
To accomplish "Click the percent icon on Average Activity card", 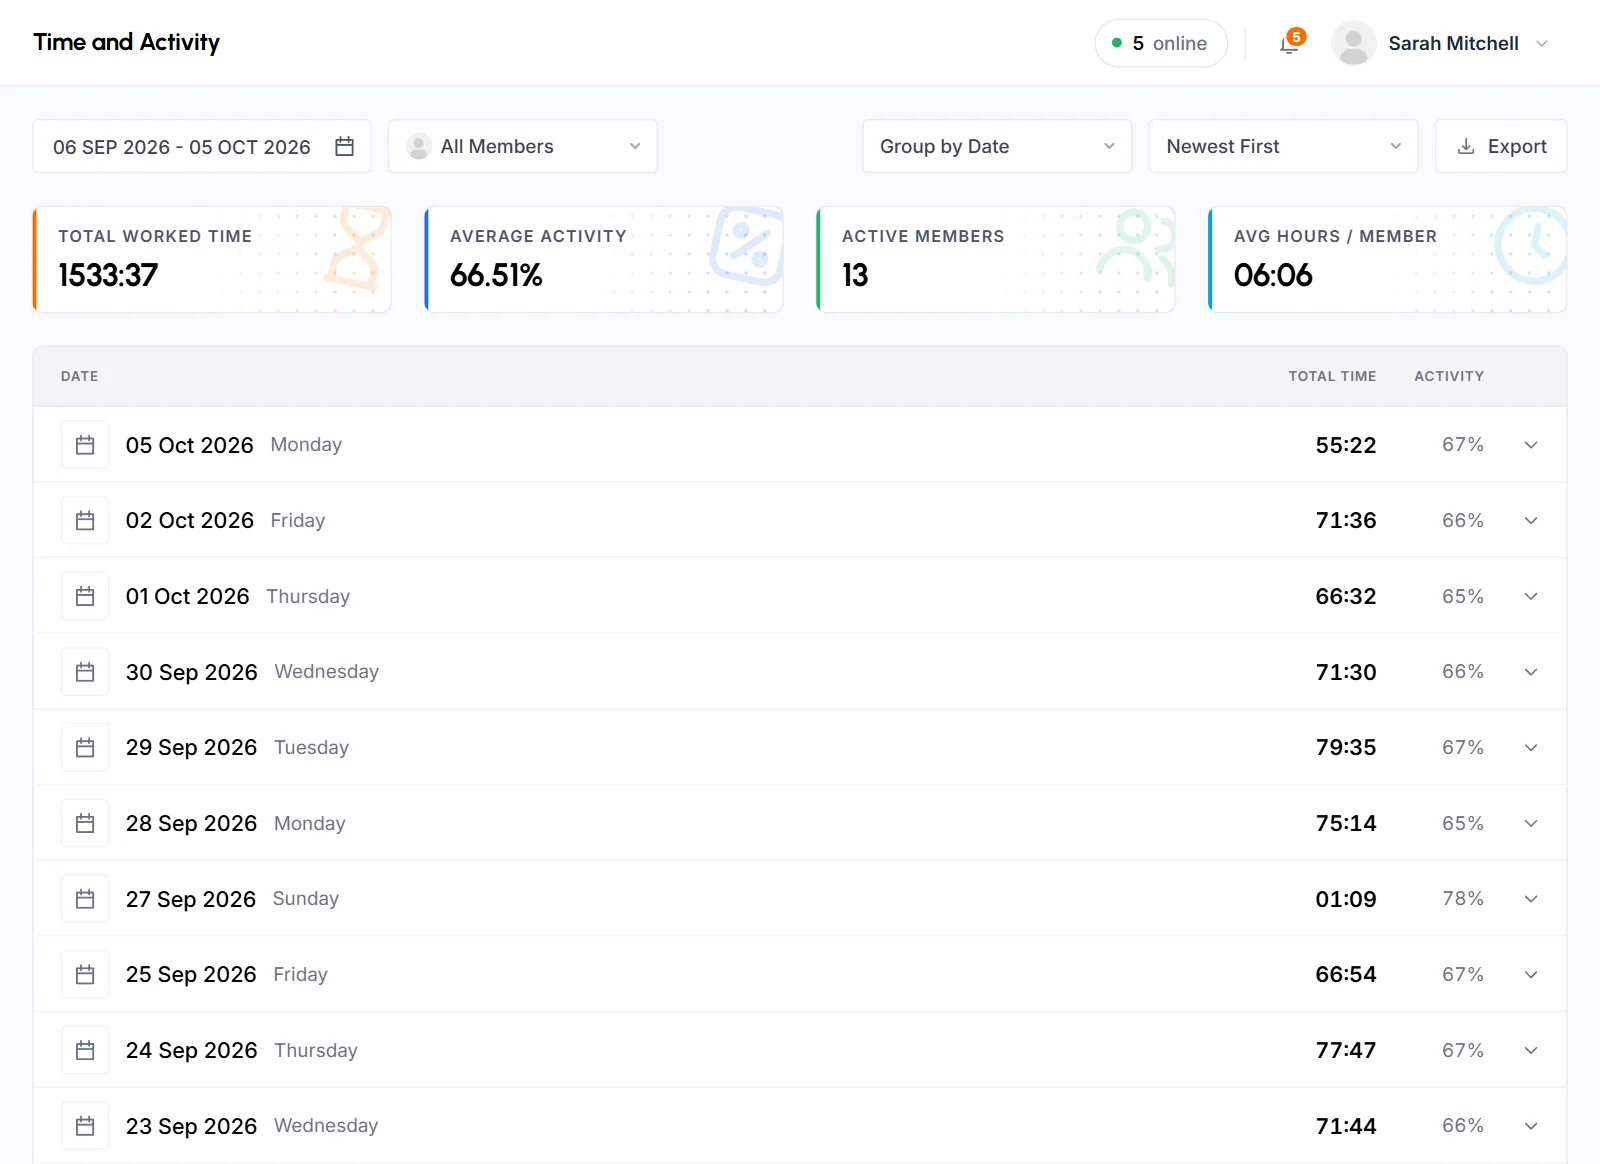I will [x=747, y=246].
